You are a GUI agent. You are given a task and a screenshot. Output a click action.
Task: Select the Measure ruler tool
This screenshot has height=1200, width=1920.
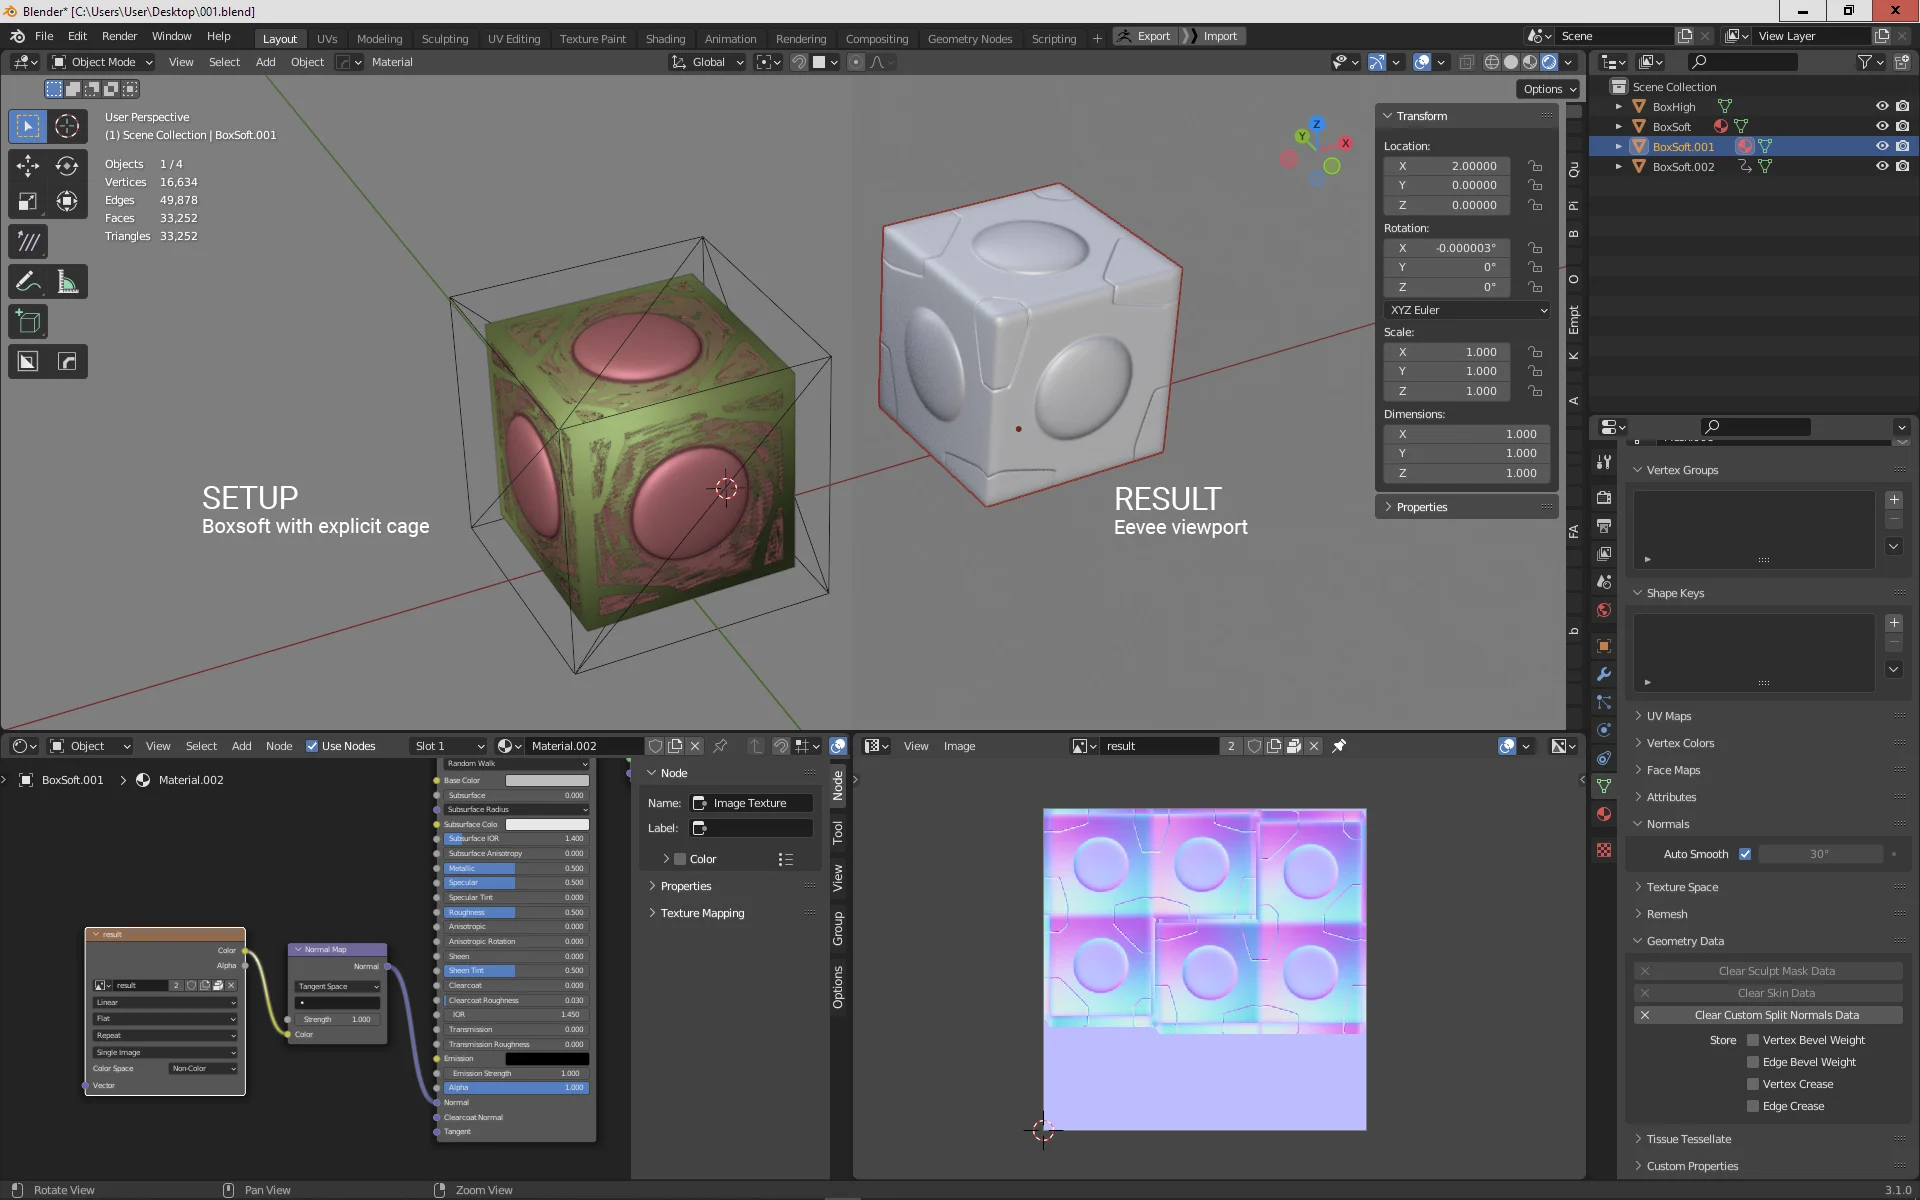point(67,282)
